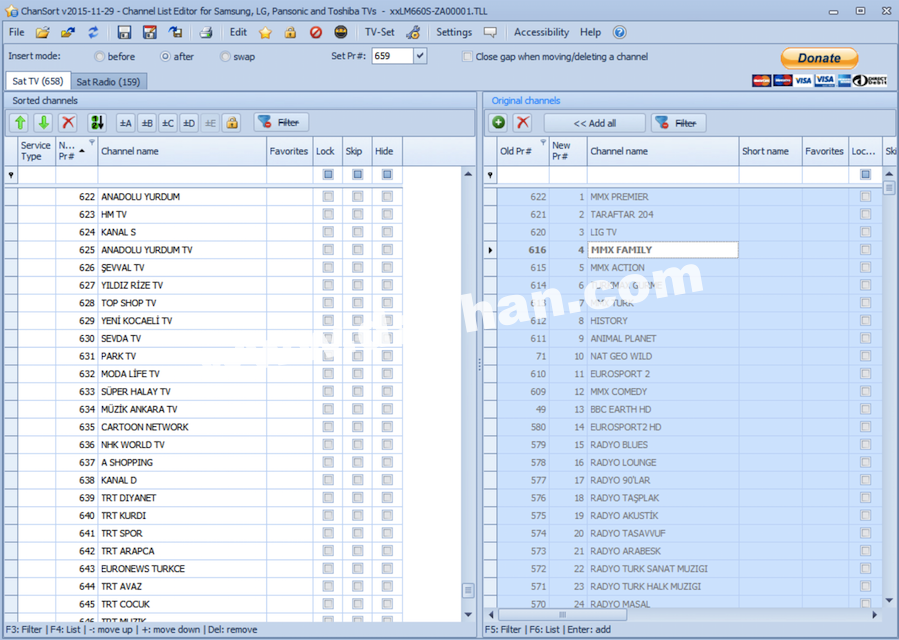The width and height of the screenshot is (899, 640).
Task: Check Skip for HM TV row
Action: click(x=358, y=214)
